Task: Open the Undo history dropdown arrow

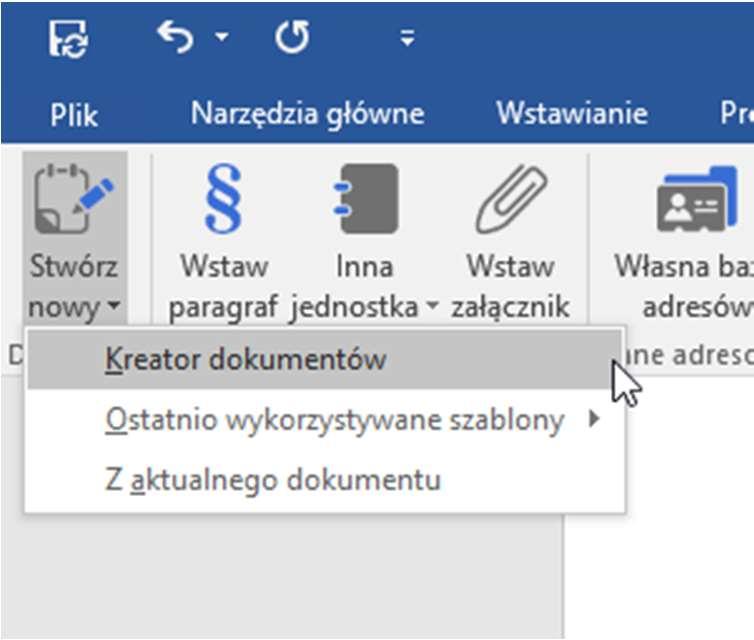Action: 221,37
